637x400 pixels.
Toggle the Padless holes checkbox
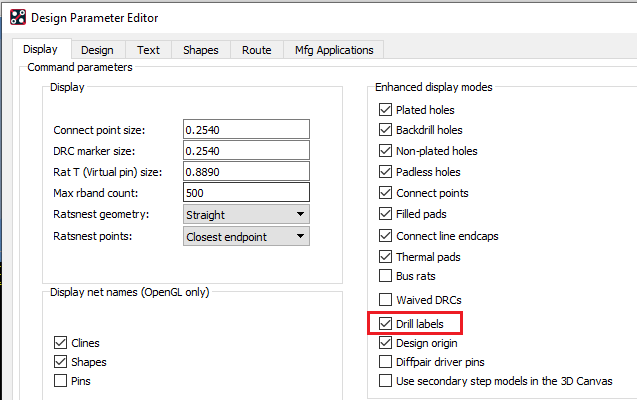(x=385, y=172)
